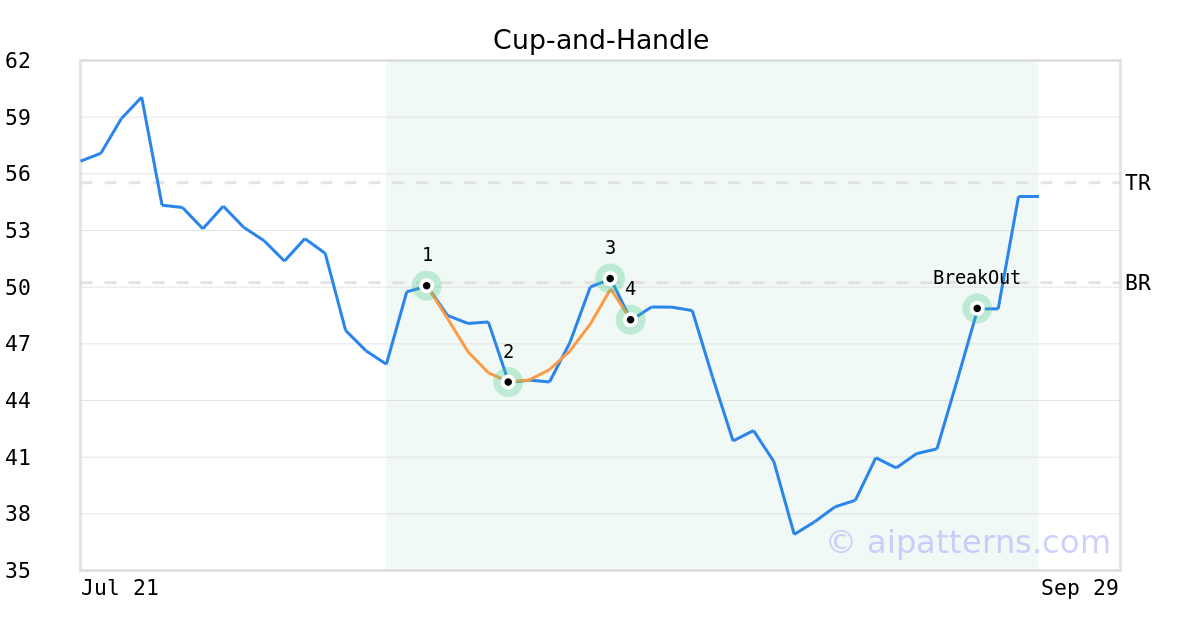Select pattern point marker 4
This screenshot has width=1200, height=630.
click(630, 320)
